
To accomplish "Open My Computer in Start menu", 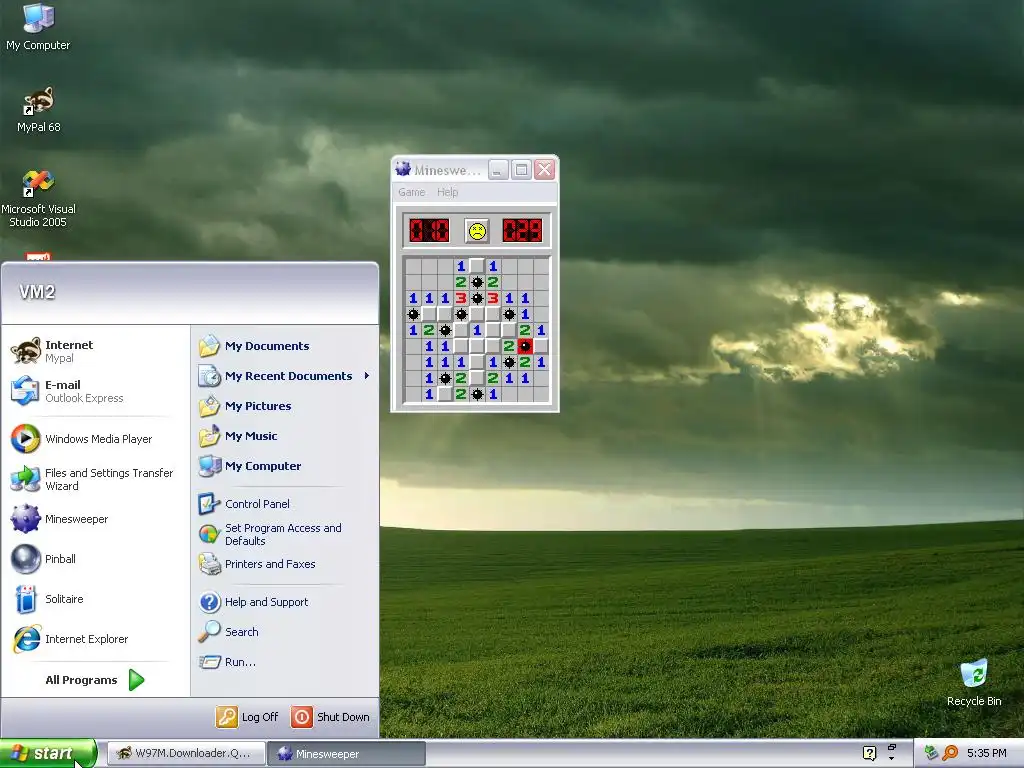I will pos(250,466).
